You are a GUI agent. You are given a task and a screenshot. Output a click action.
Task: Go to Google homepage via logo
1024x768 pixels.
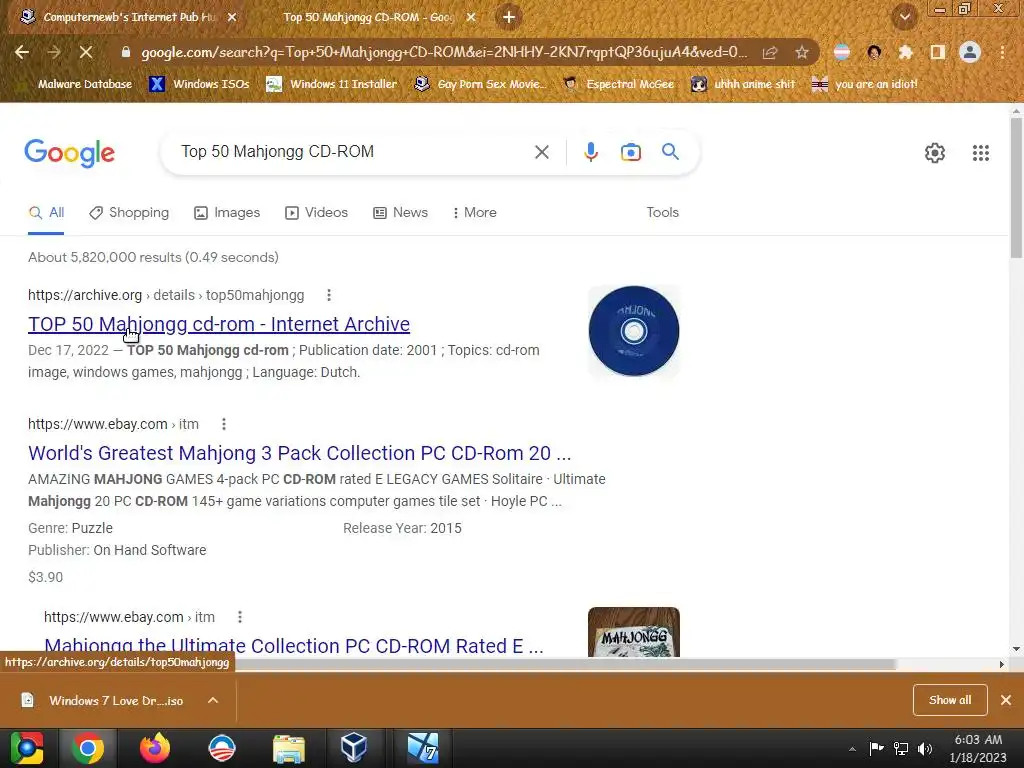pyautogui.click(x=69, y=153)
